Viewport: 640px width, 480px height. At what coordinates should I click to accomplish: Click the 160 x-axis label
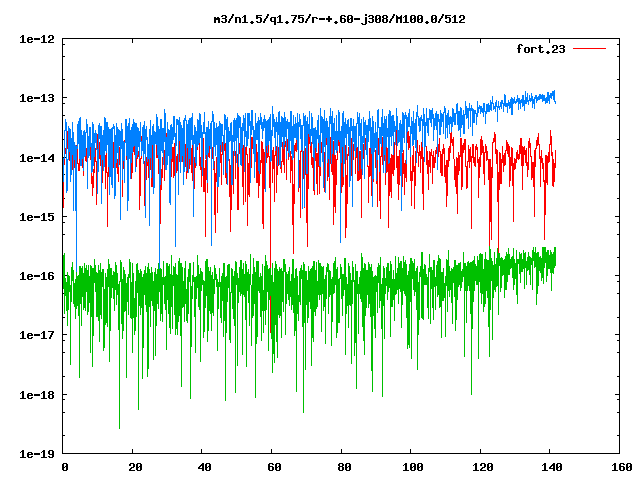pyautogui.click(x=622, y=467)
